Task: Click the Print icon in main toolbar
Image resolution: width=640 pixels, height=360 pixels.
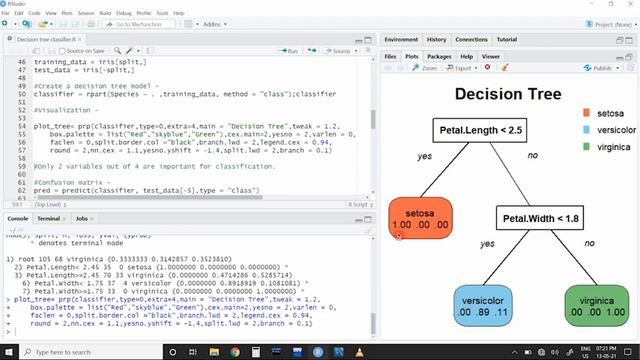Action: (91, 24)
